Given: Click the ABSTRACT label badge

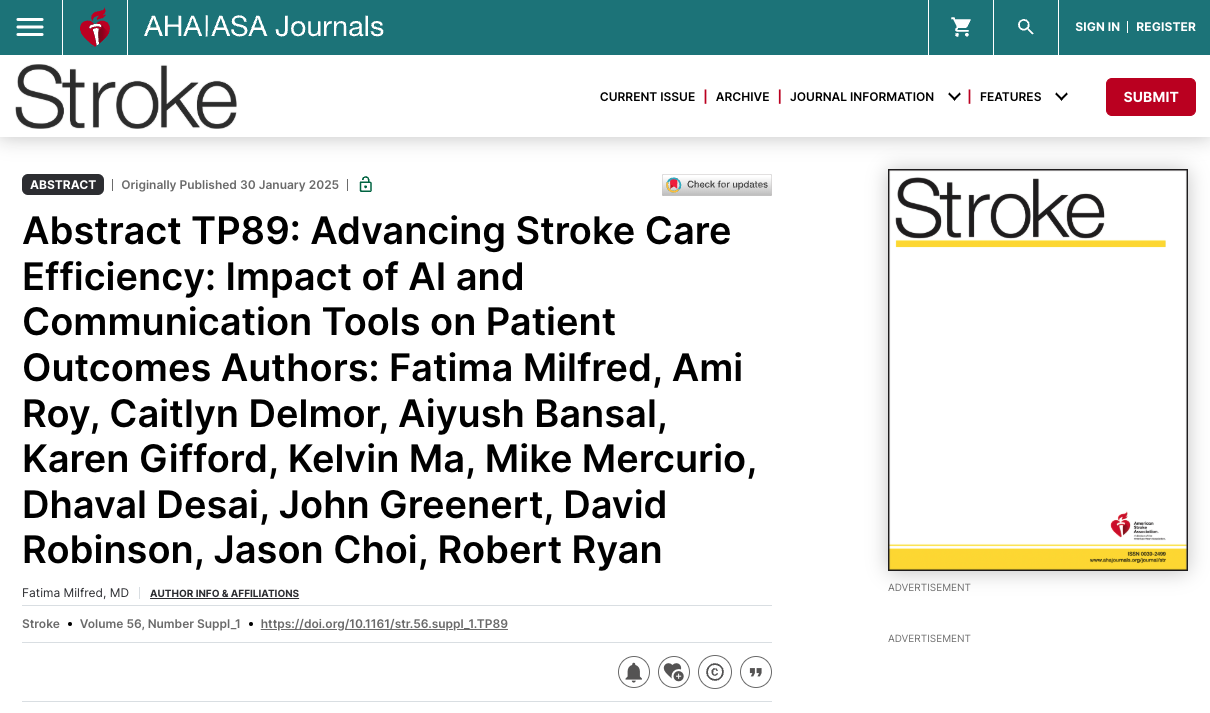Looking at the screenshot, I should 63,185.
